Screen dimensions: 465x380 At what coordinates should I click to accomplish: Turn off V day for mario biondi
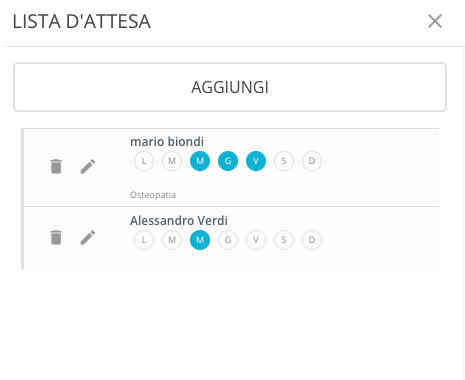(256, 161)
